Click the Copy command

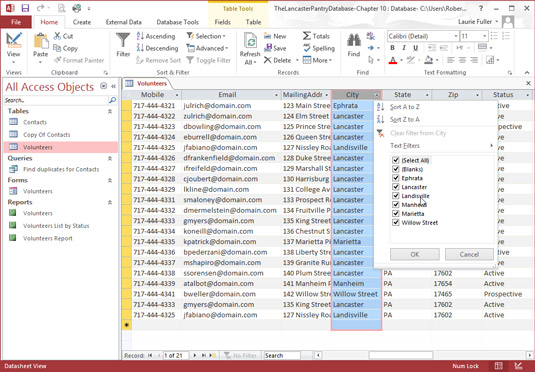tap(66, 48)
